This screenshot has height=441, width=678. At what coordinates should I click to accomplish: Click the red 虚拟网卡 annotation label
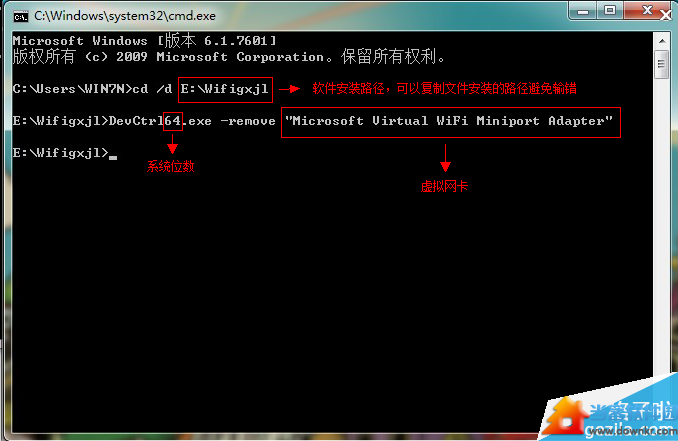444,186
